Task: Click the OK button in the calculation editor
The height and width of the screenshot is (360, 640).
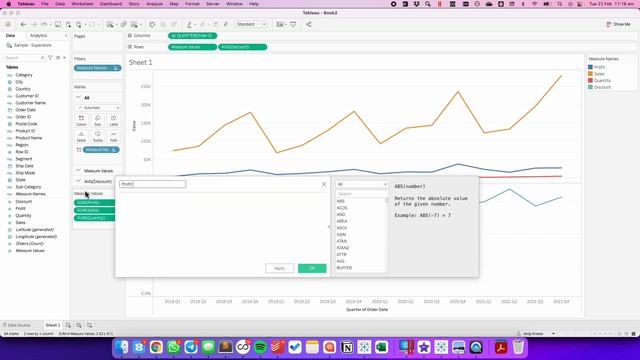Action: pyautogui.click(x=312, y=268)
